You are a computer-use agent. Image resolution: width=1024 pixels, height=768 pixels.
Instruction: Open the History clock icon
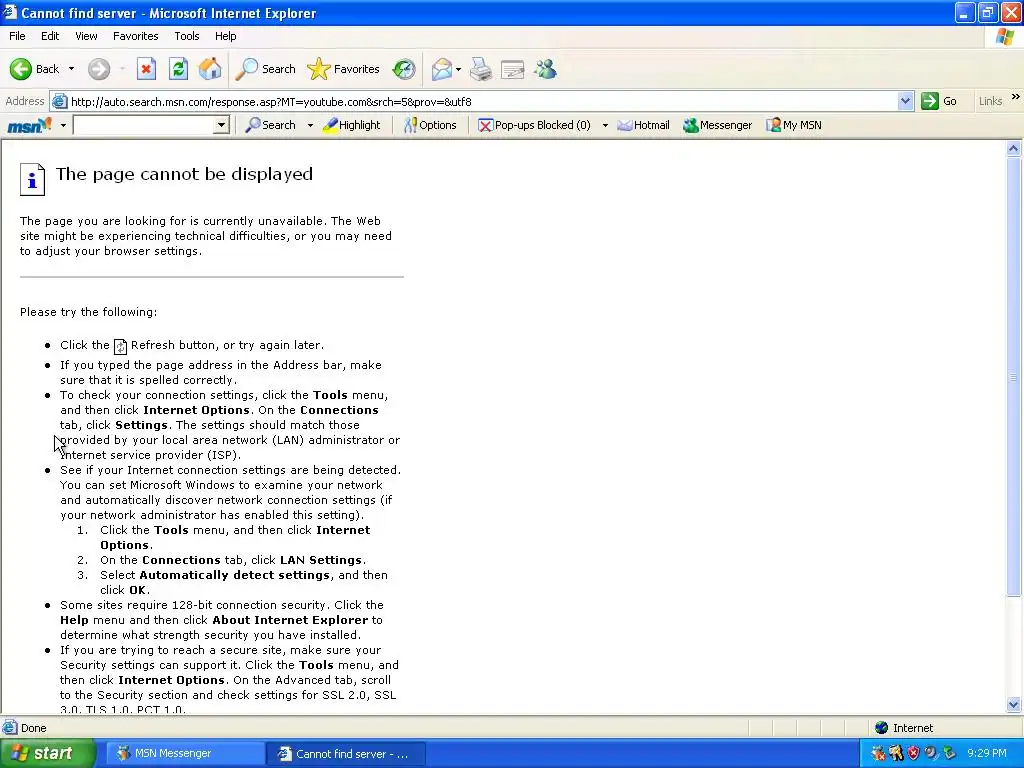[x=404, y=69]
